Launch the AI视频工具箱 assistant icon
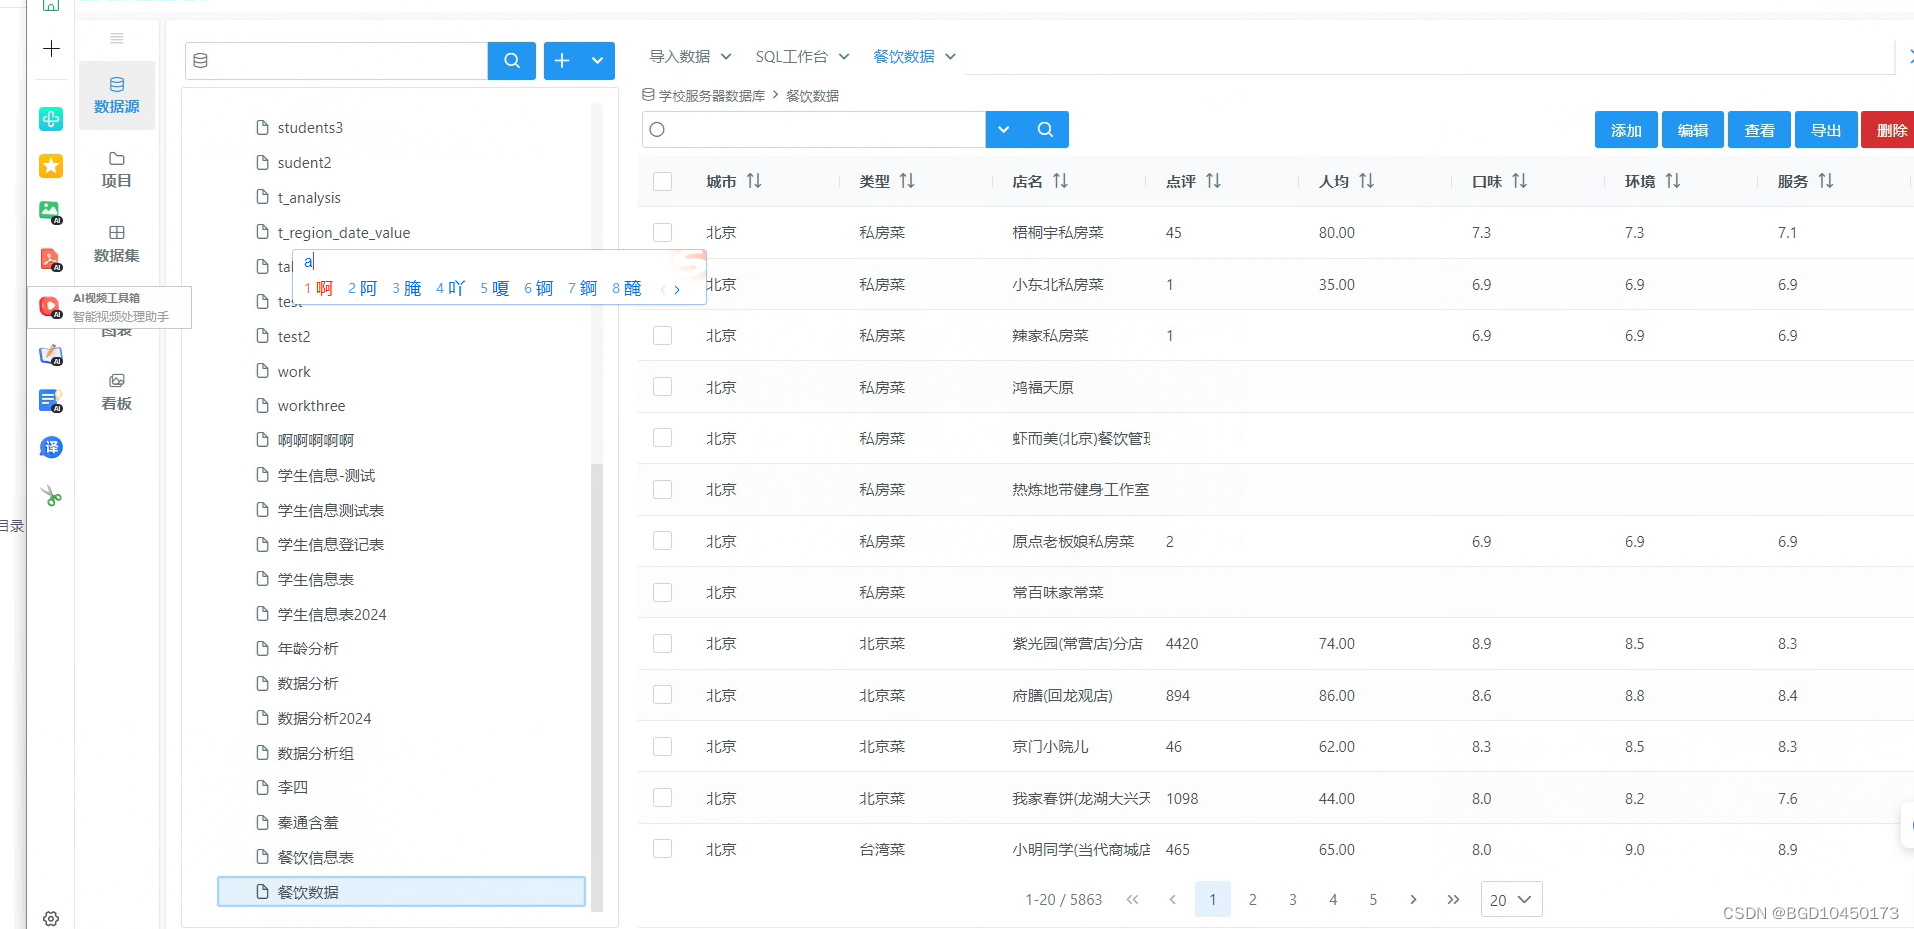Viewport: 1914px width, 929px height. click(x=50, y=306)
